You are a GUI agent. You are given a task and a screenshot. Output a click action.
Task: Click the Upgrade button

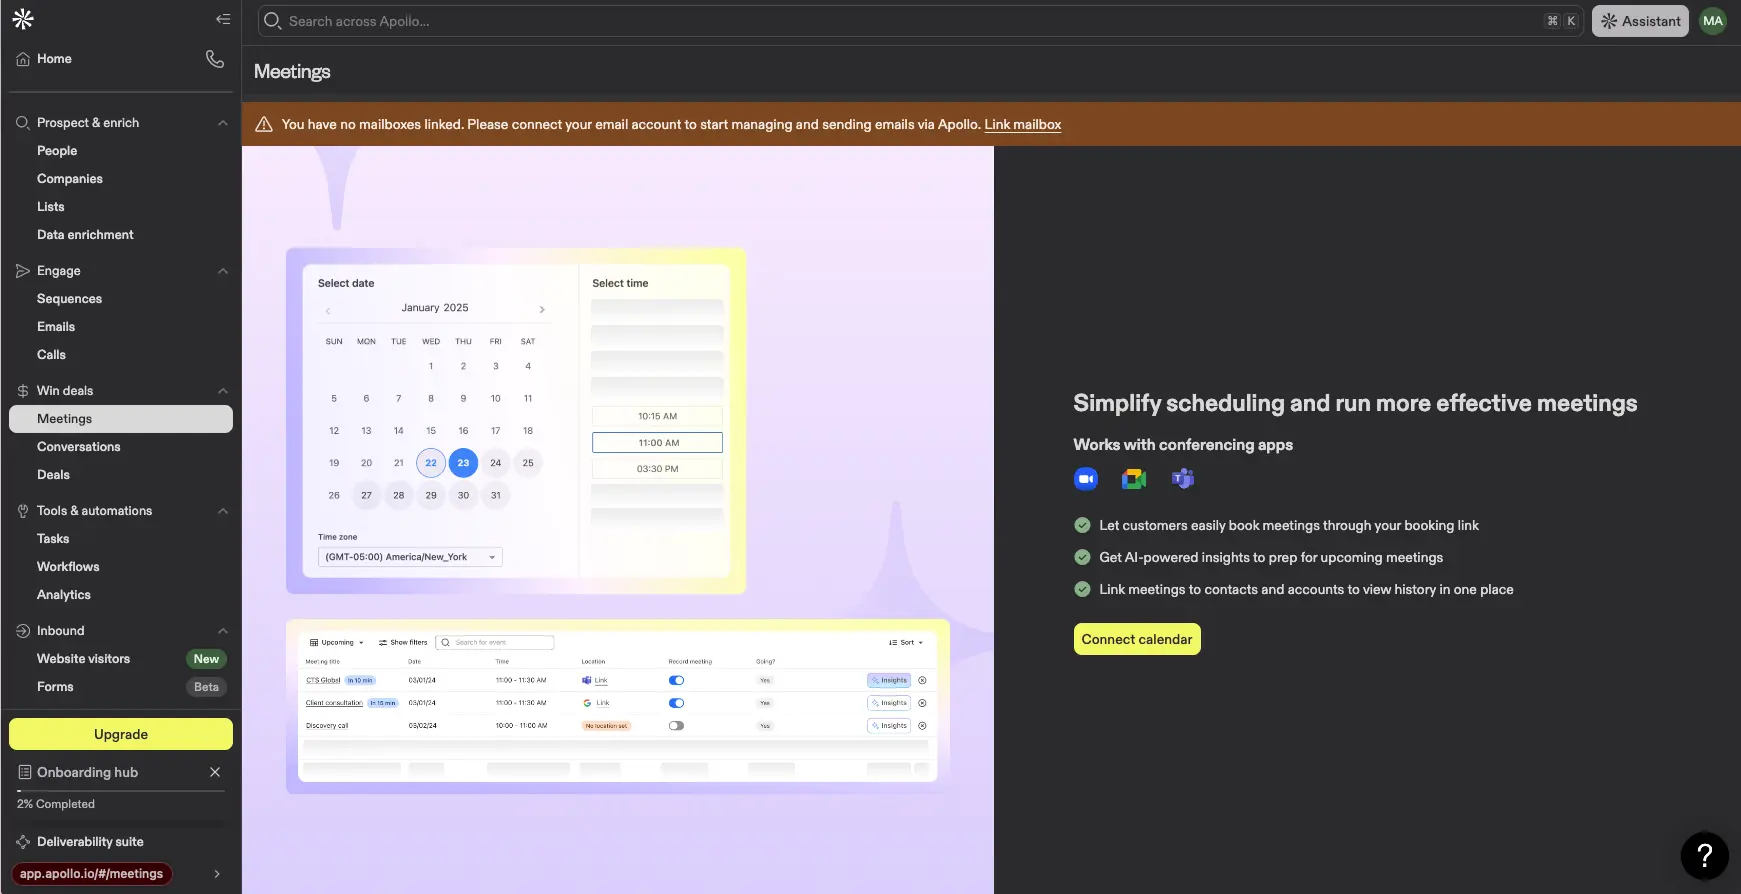pos(121,734)
